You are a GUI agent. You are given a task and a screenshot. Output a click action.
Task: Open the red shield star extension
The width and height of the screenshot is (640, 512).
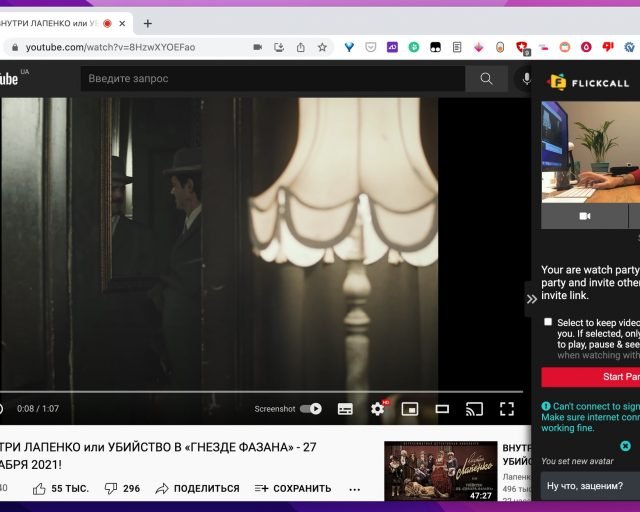(522, 48)
